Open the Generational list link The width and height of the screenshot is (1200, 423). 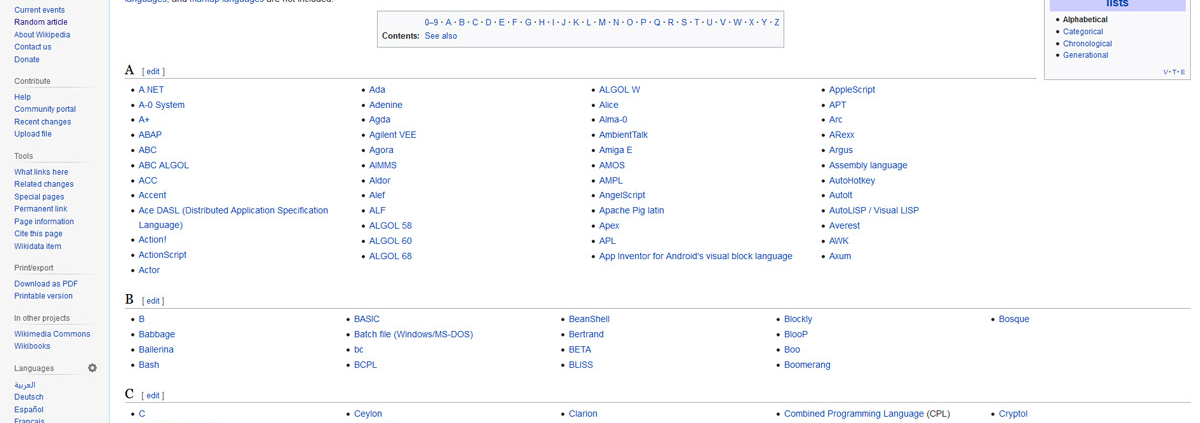(1085, 55)
